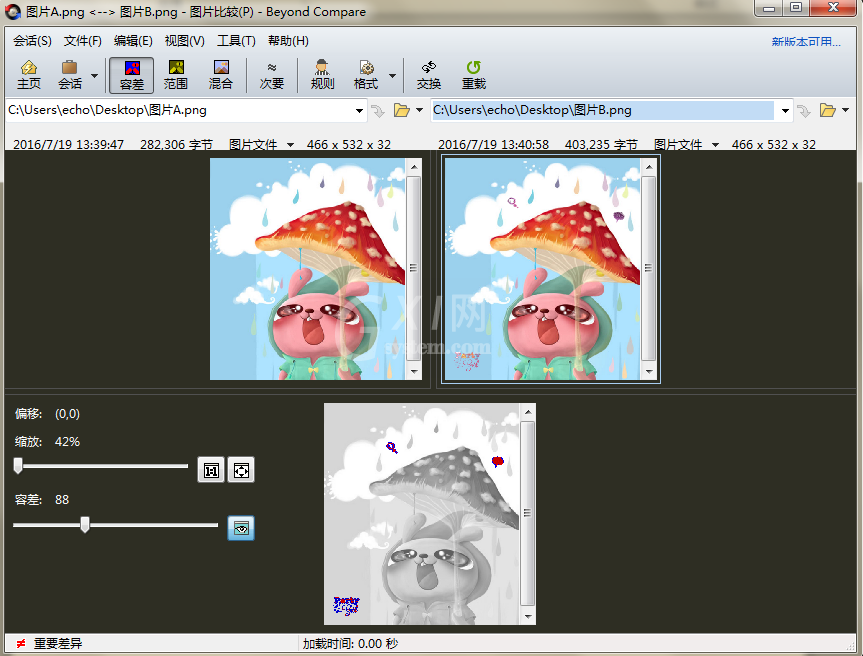Select the 容差 tolerance view mode
The height and width of the screenshot is (656, 863).
coord(132,75)
